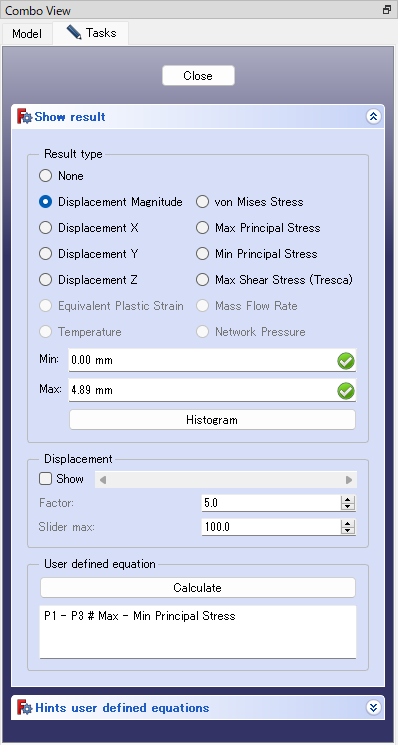Select Max Principal Stress option
The width and height of the screenshot is (398, 745).
(x=203, y=228)
